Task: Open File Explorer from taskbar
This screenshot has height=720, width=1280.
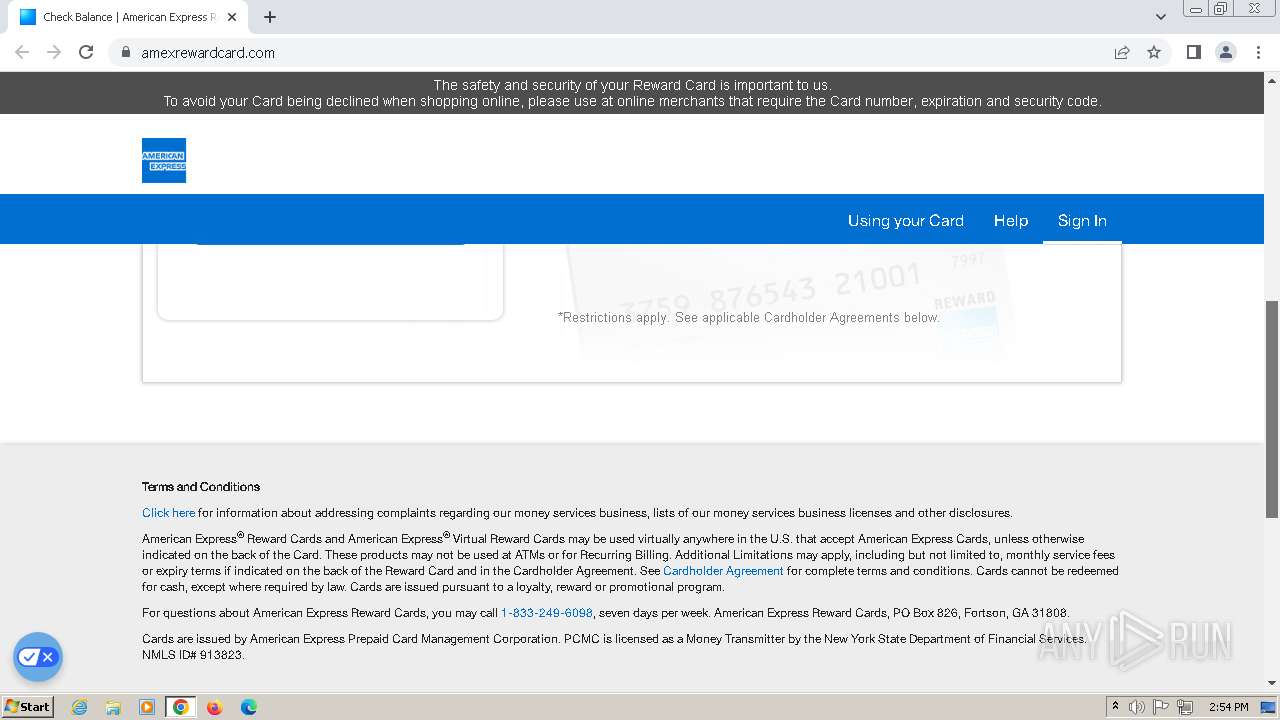Action: point(113,707)
